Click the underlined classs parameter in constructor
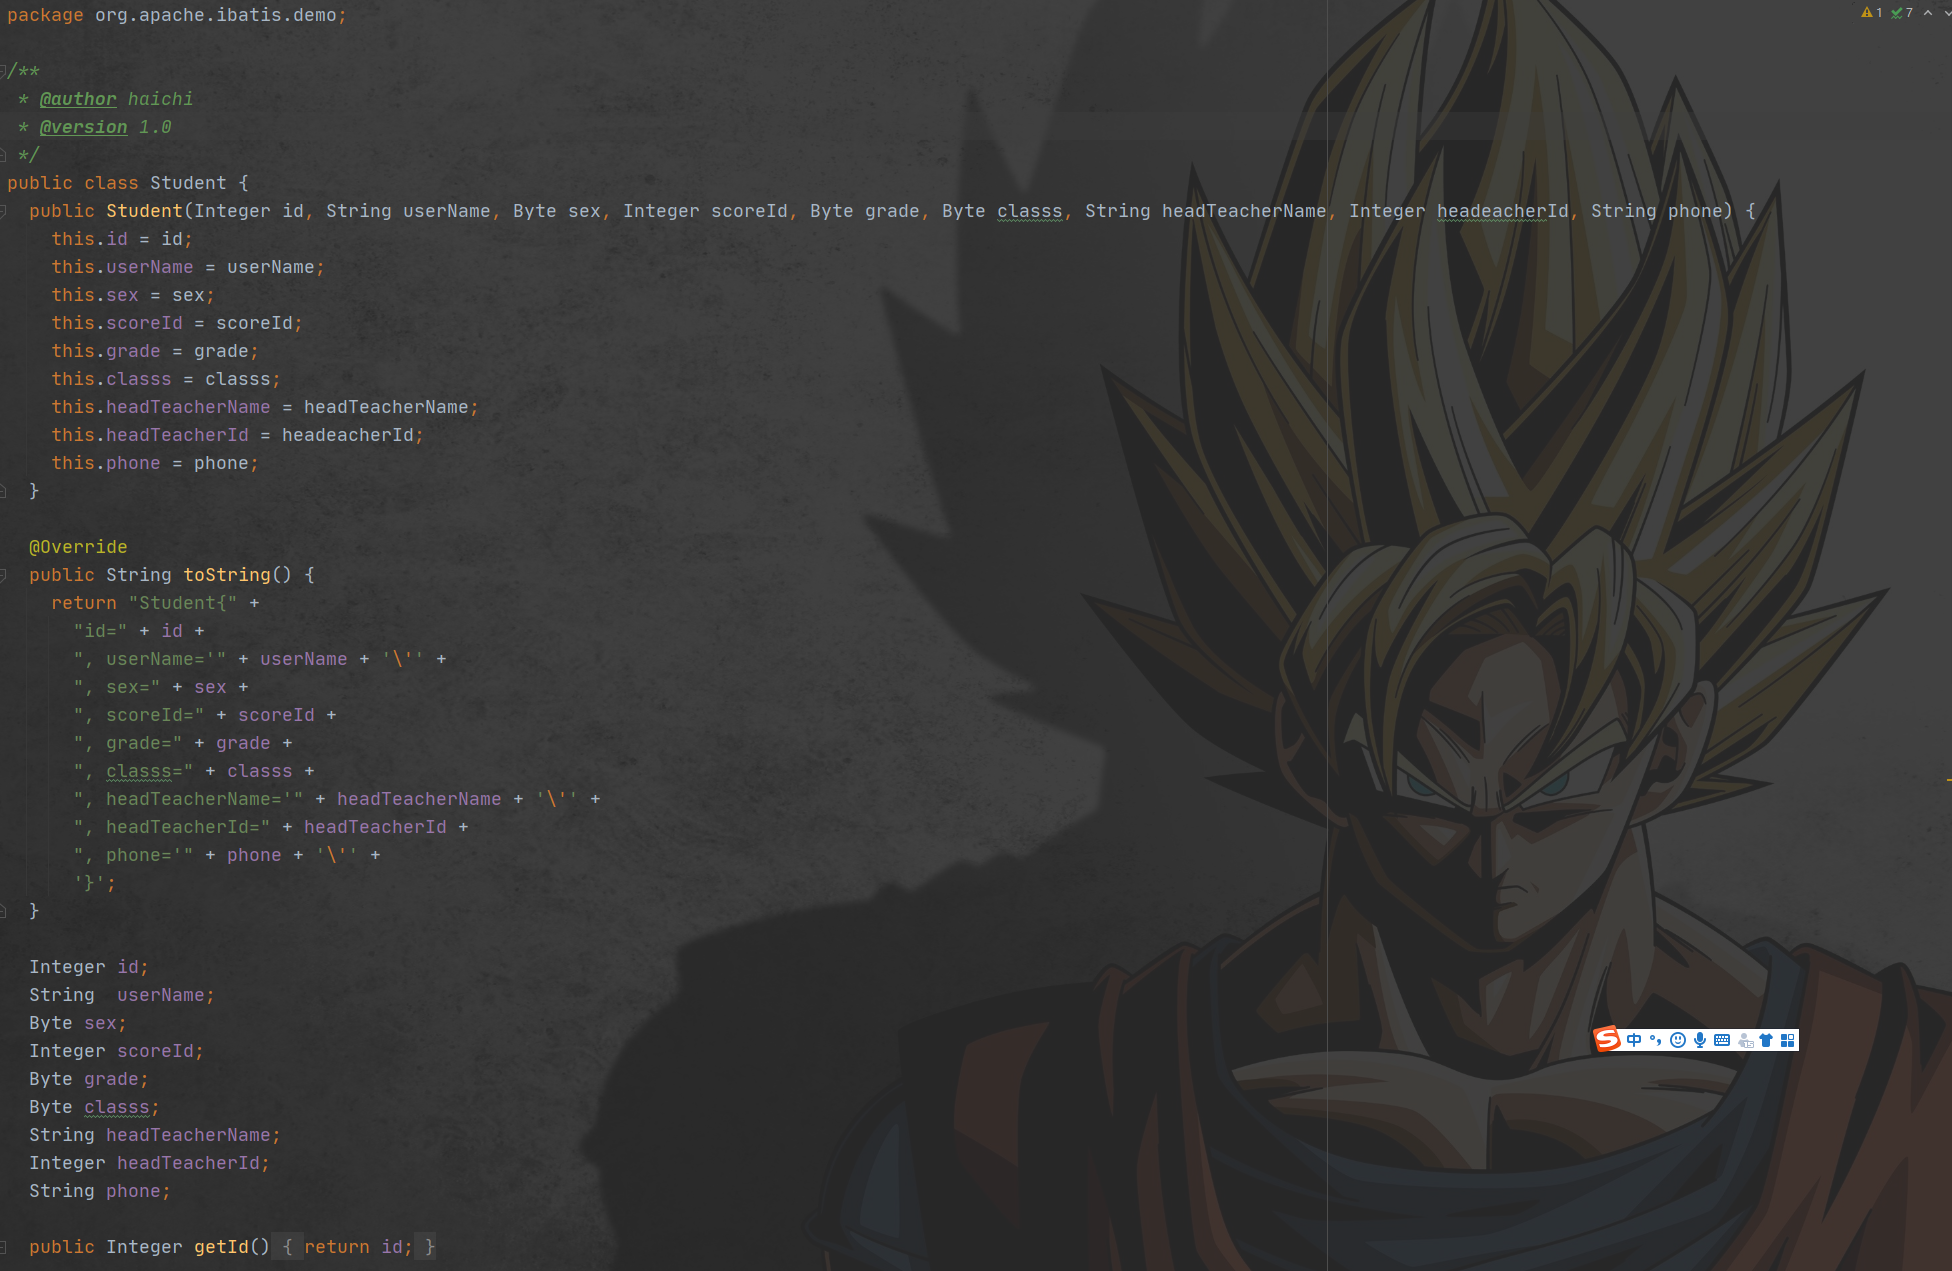The height and width of the screenshot is (1271, 1952). pyautogui.click(x=1030, y=211)
